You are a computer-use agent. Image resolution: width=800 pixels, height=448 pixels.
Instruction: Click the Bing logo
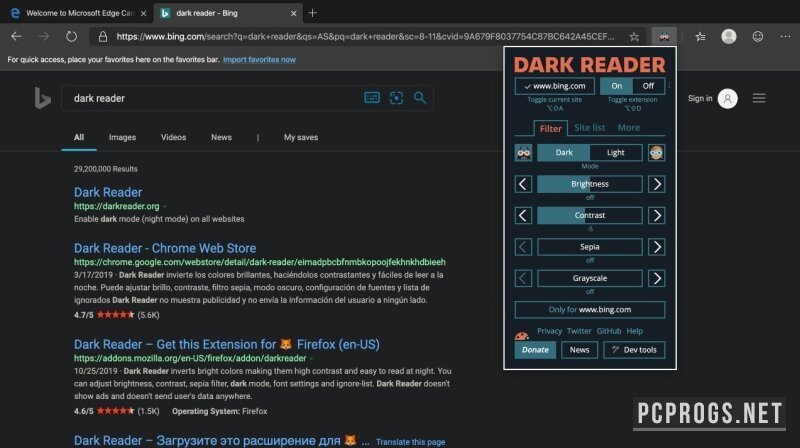point(42,98)
